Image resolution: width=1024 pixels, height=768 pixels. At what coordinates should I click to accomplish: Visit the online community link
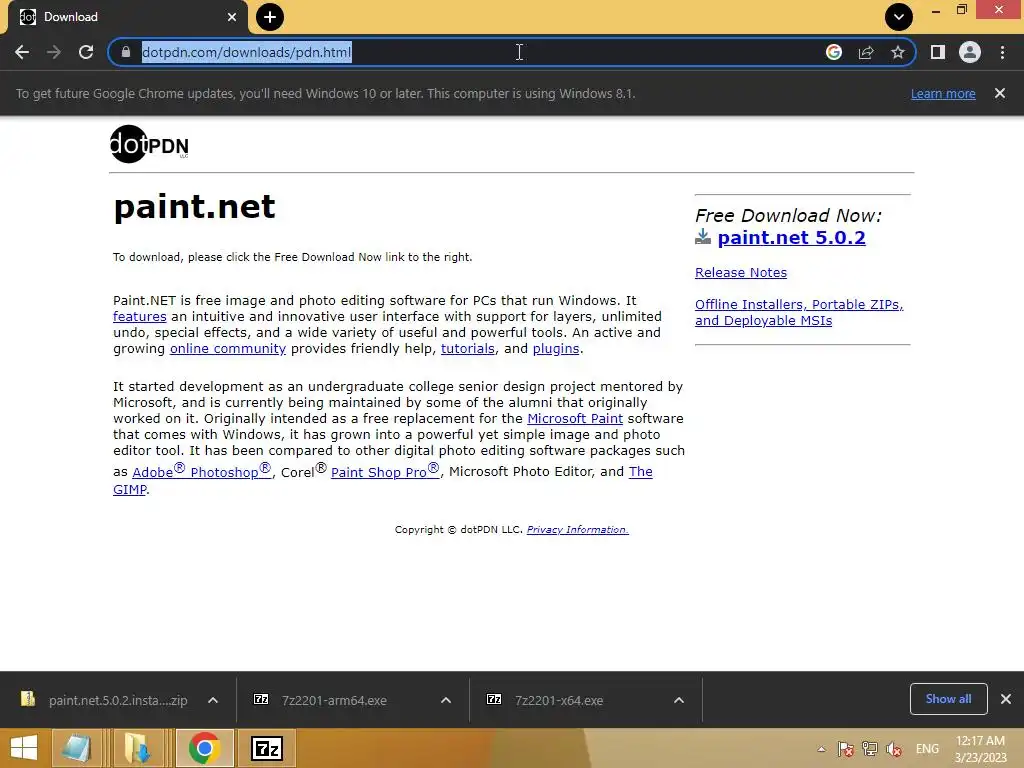pos(228,349)
